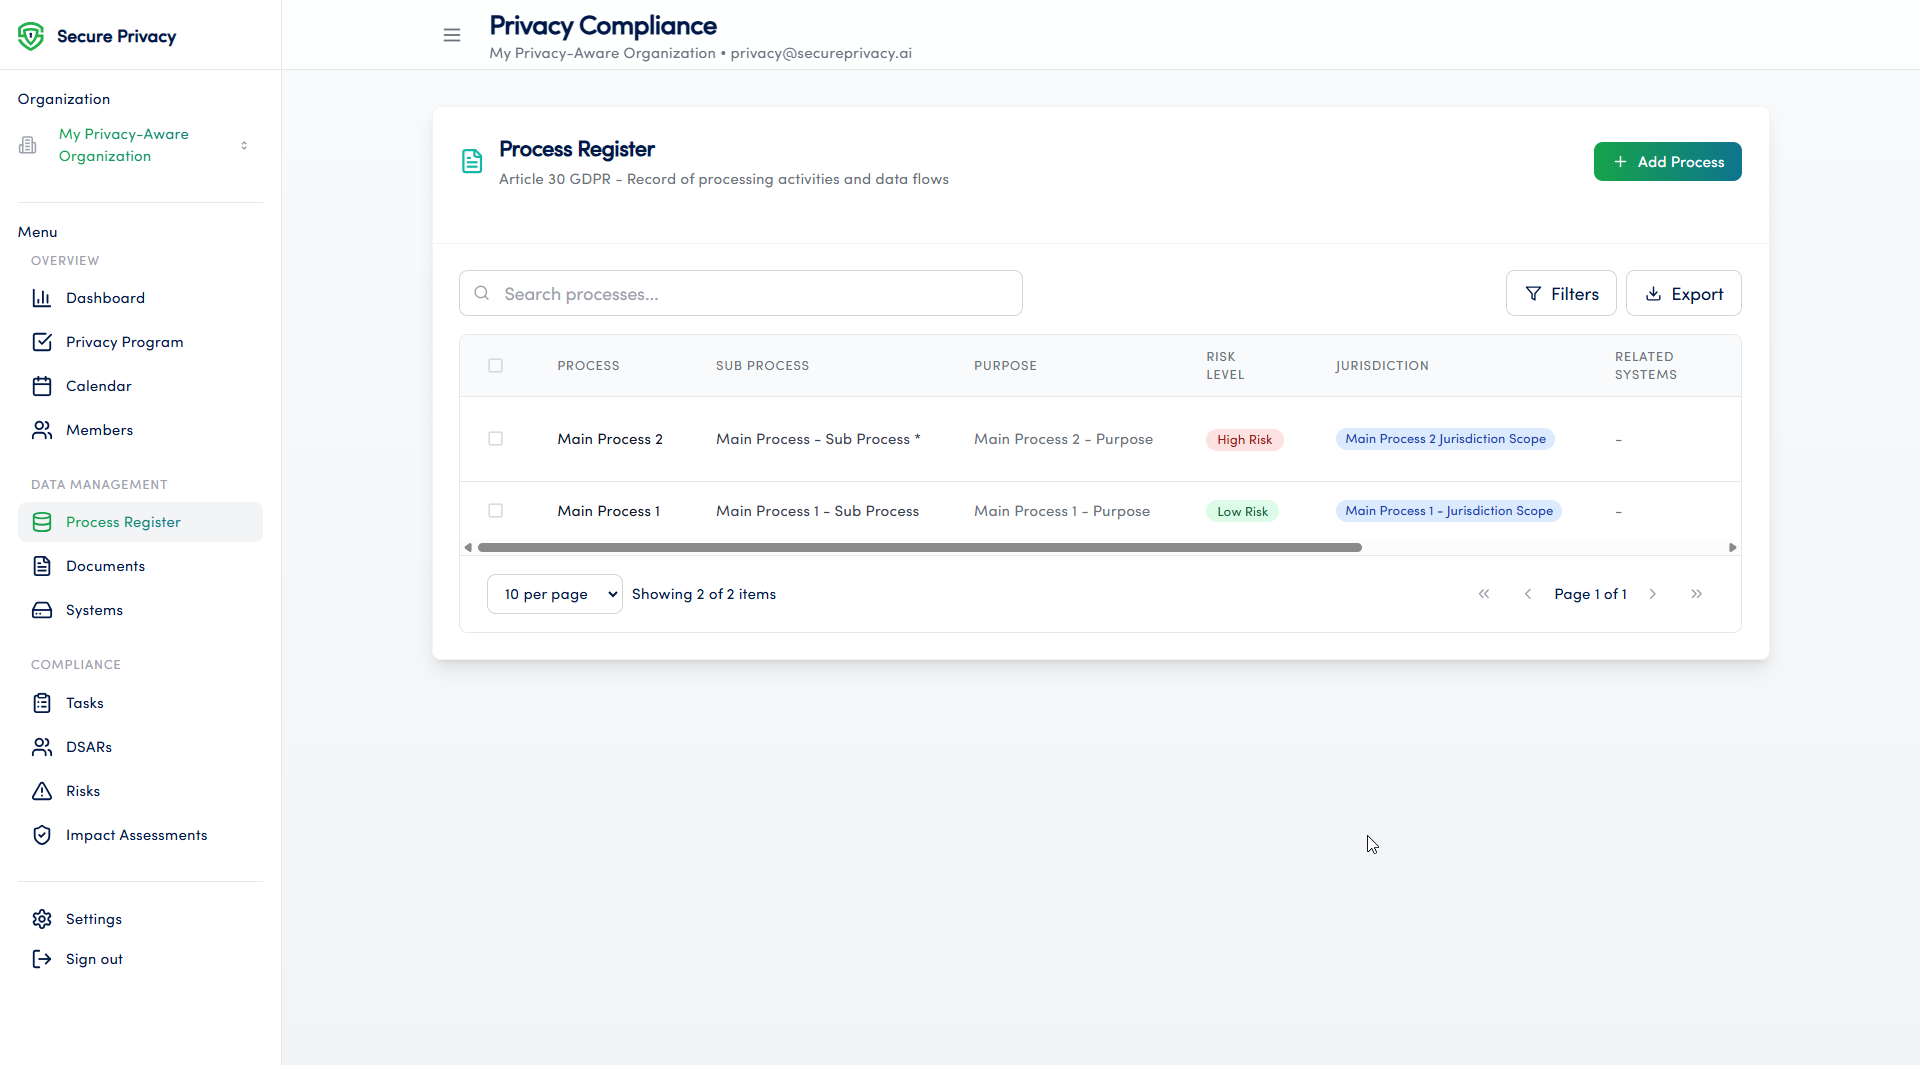Select the Systems icon under Data Management
The image size is (1920, 1065).
tap(42, 610)
